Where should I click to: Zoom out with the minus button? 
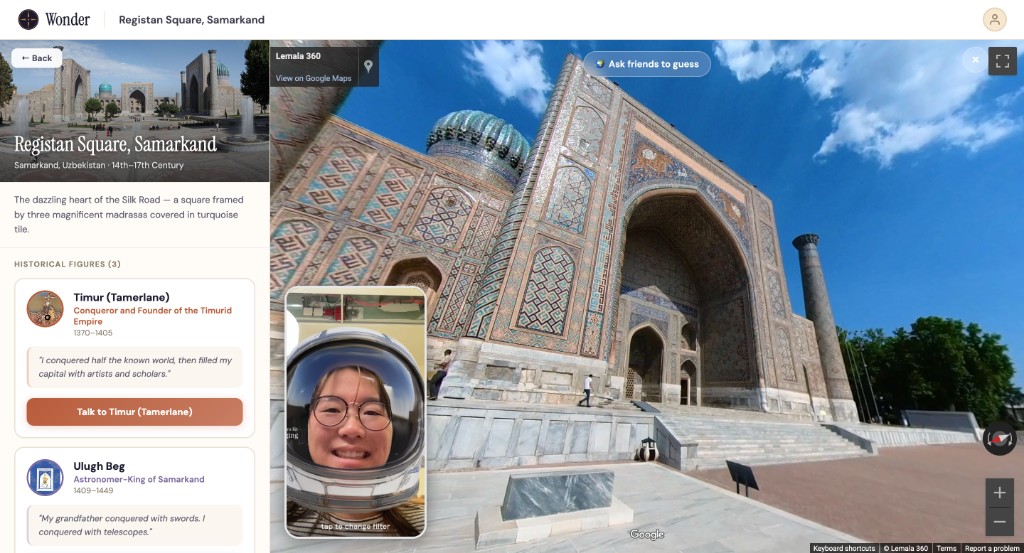click(x=999, y=521)
